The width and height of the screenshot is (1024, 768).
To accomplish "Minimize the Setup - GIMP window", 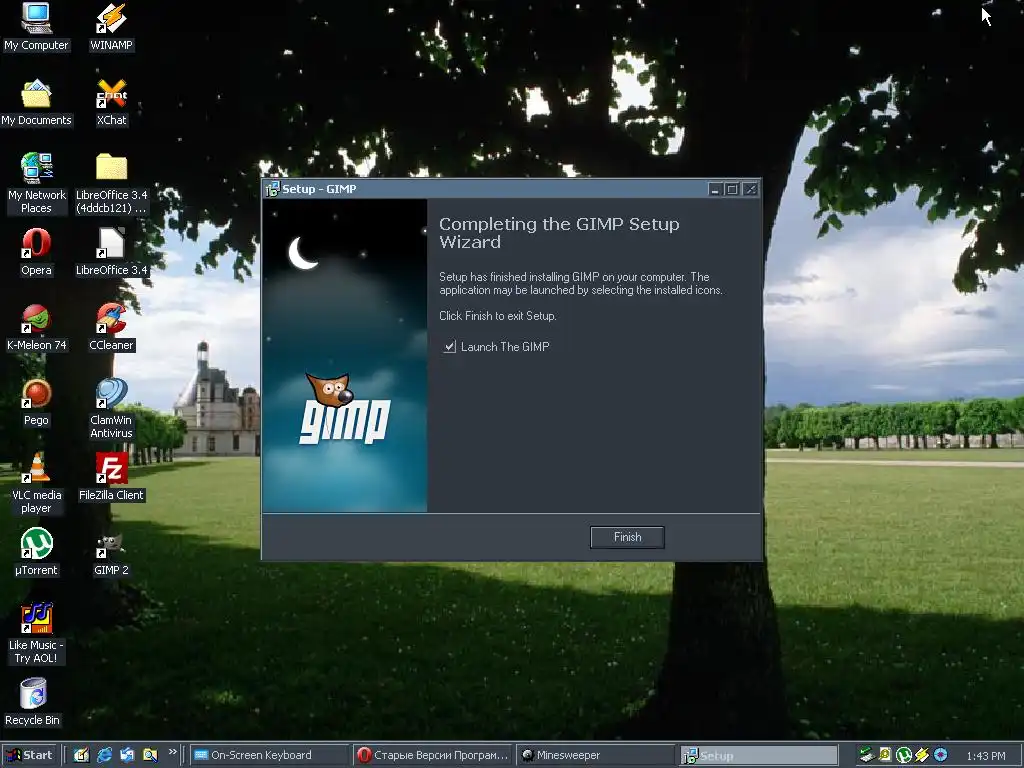I will (x=714, y=189).
